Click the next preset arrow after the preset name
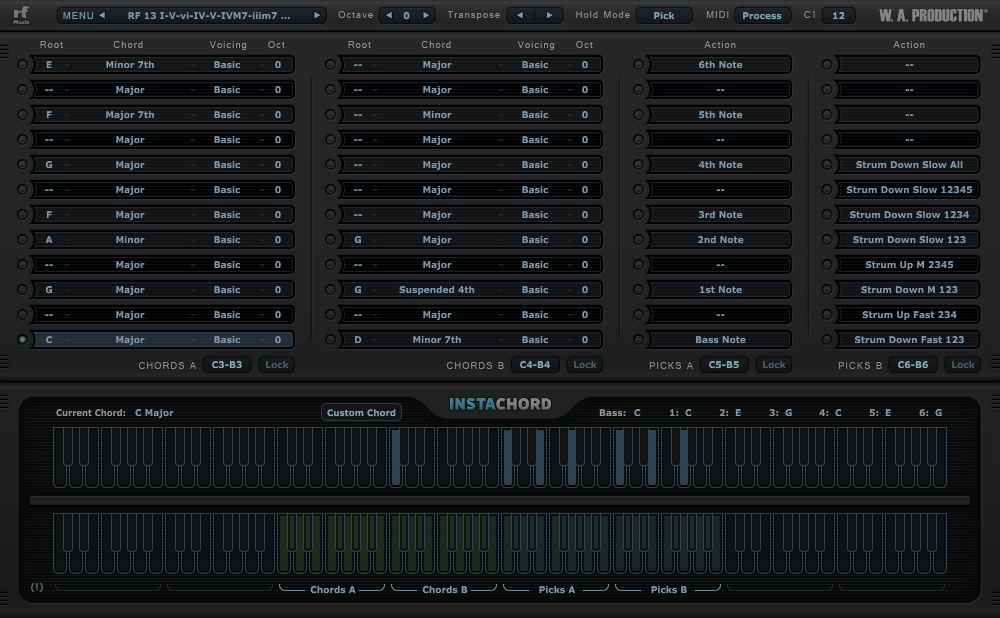The width and height of the screenshot is (1000, 618). pyautogui.click(x=316, y=15)
